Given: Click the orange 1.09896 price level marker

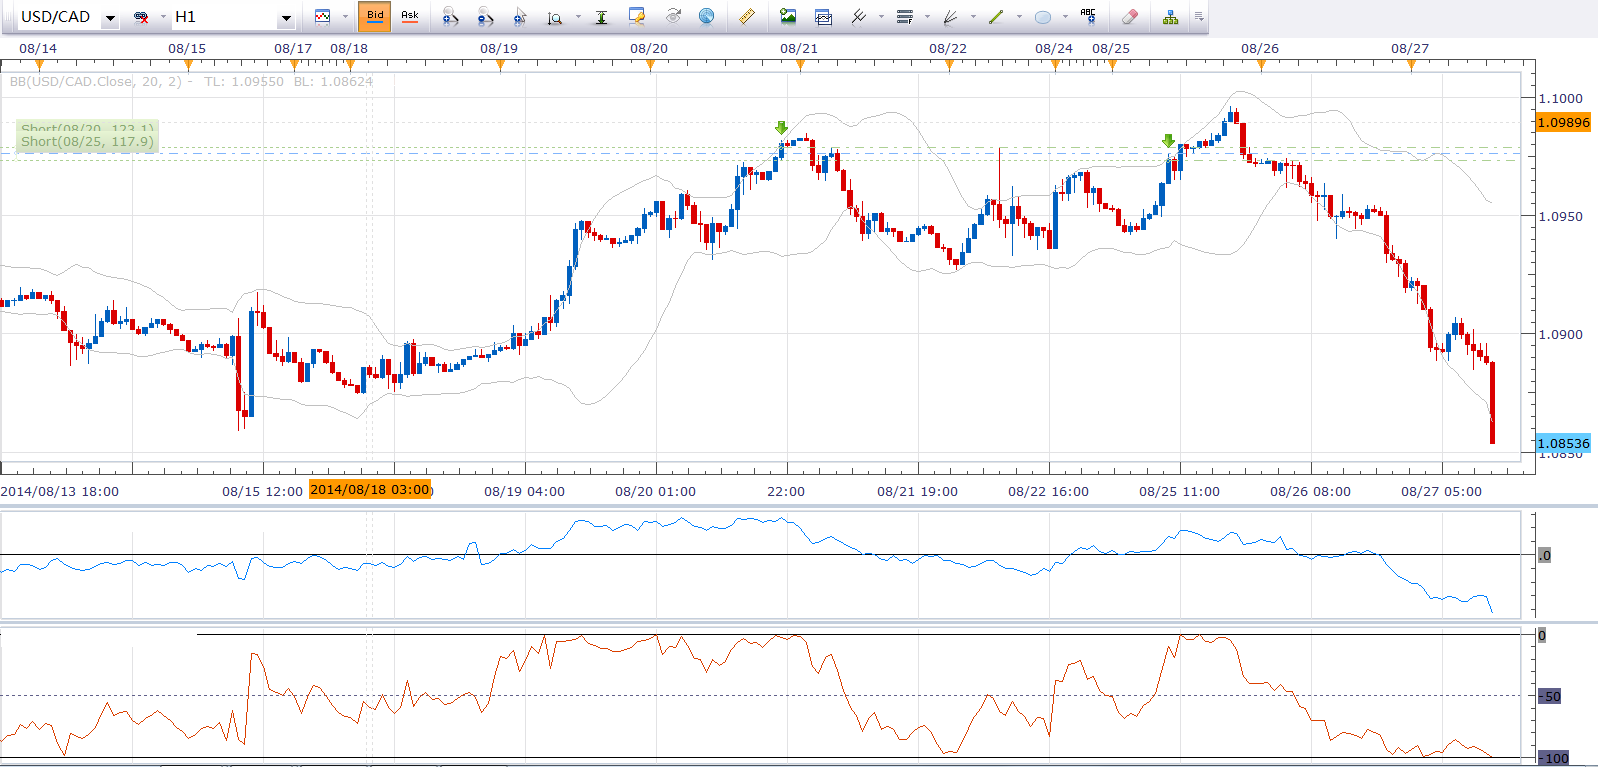Looking at the screenshot, I should 1563,122.
